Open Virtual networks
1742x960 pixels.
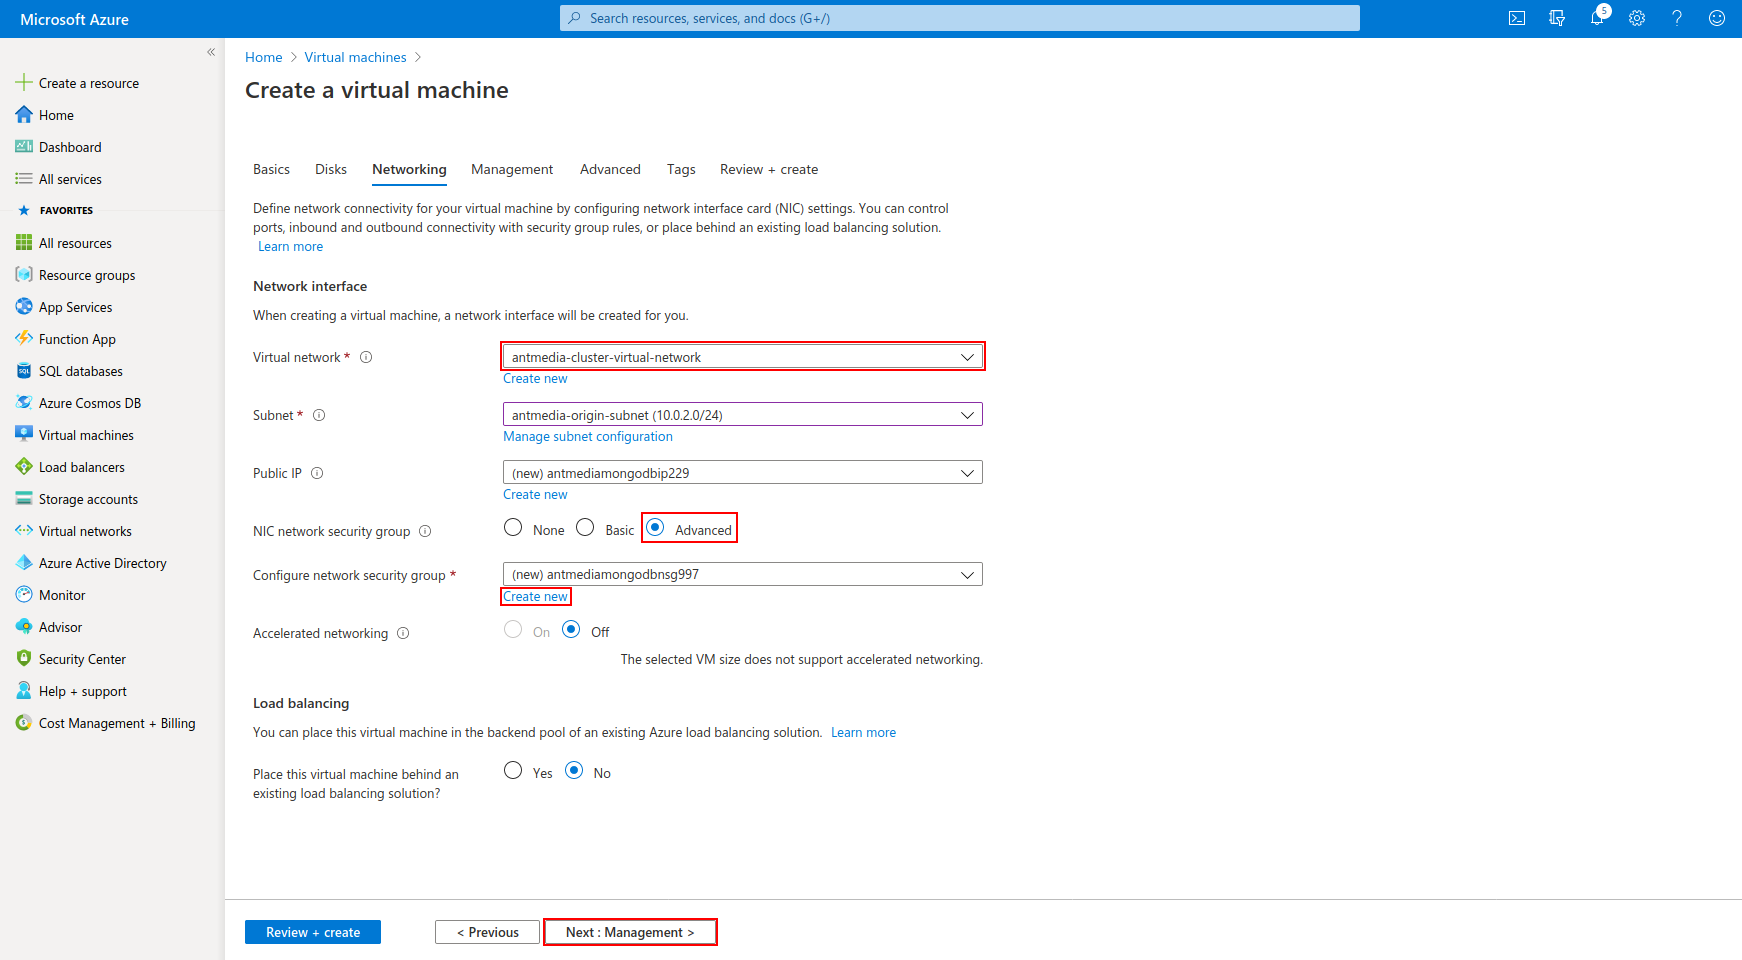(x=85, y=531)
